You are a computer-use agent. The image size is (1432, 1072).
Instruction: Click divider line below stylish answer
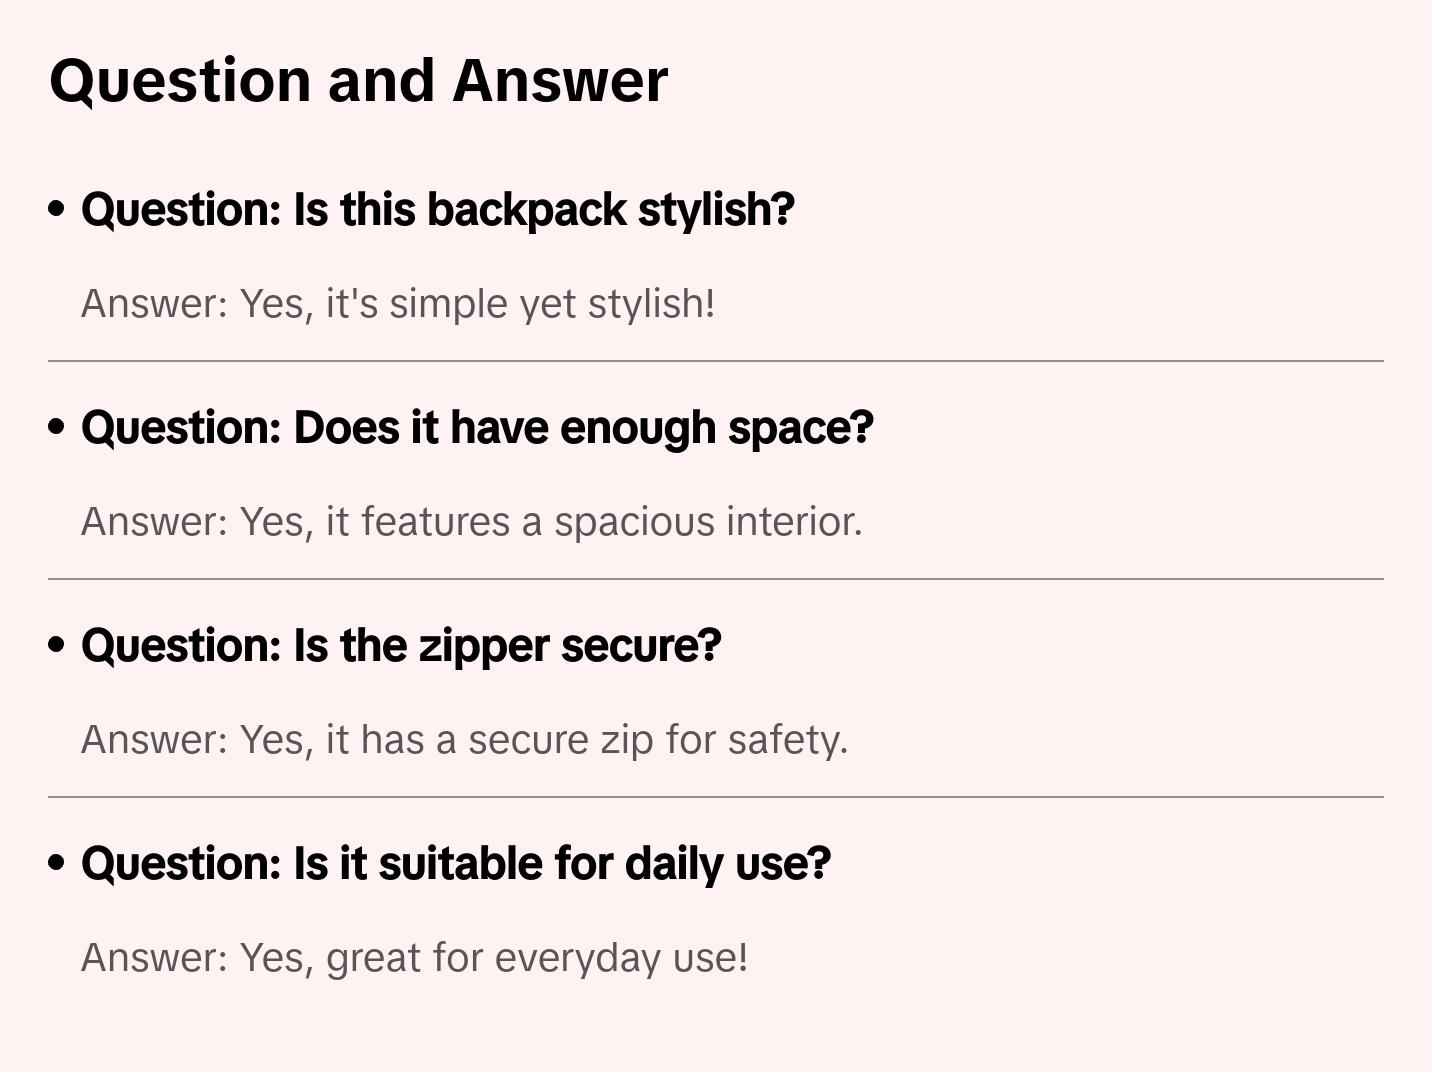[715, 361]
